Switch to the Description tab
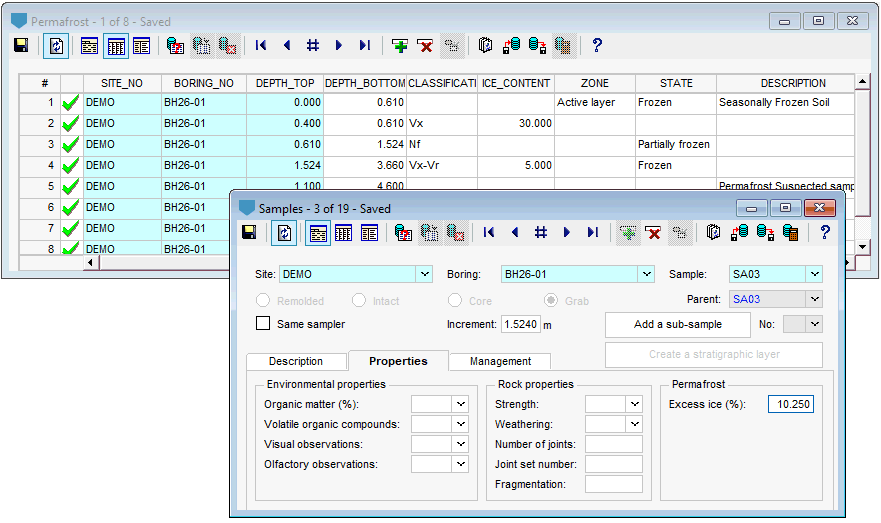The width and height of the screenshot is (881, 523). click(296, 361)
